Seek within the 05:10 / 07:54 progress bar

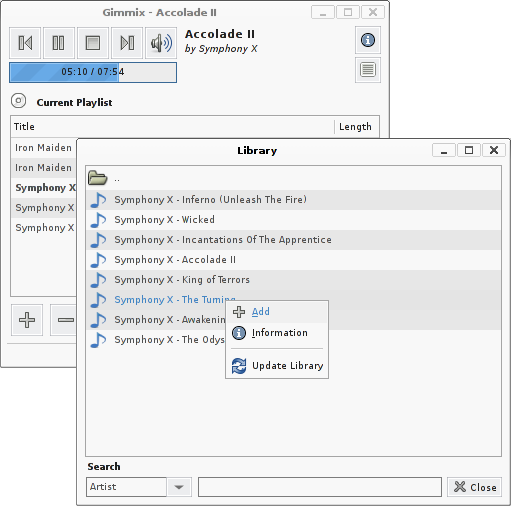coord(93,72)
